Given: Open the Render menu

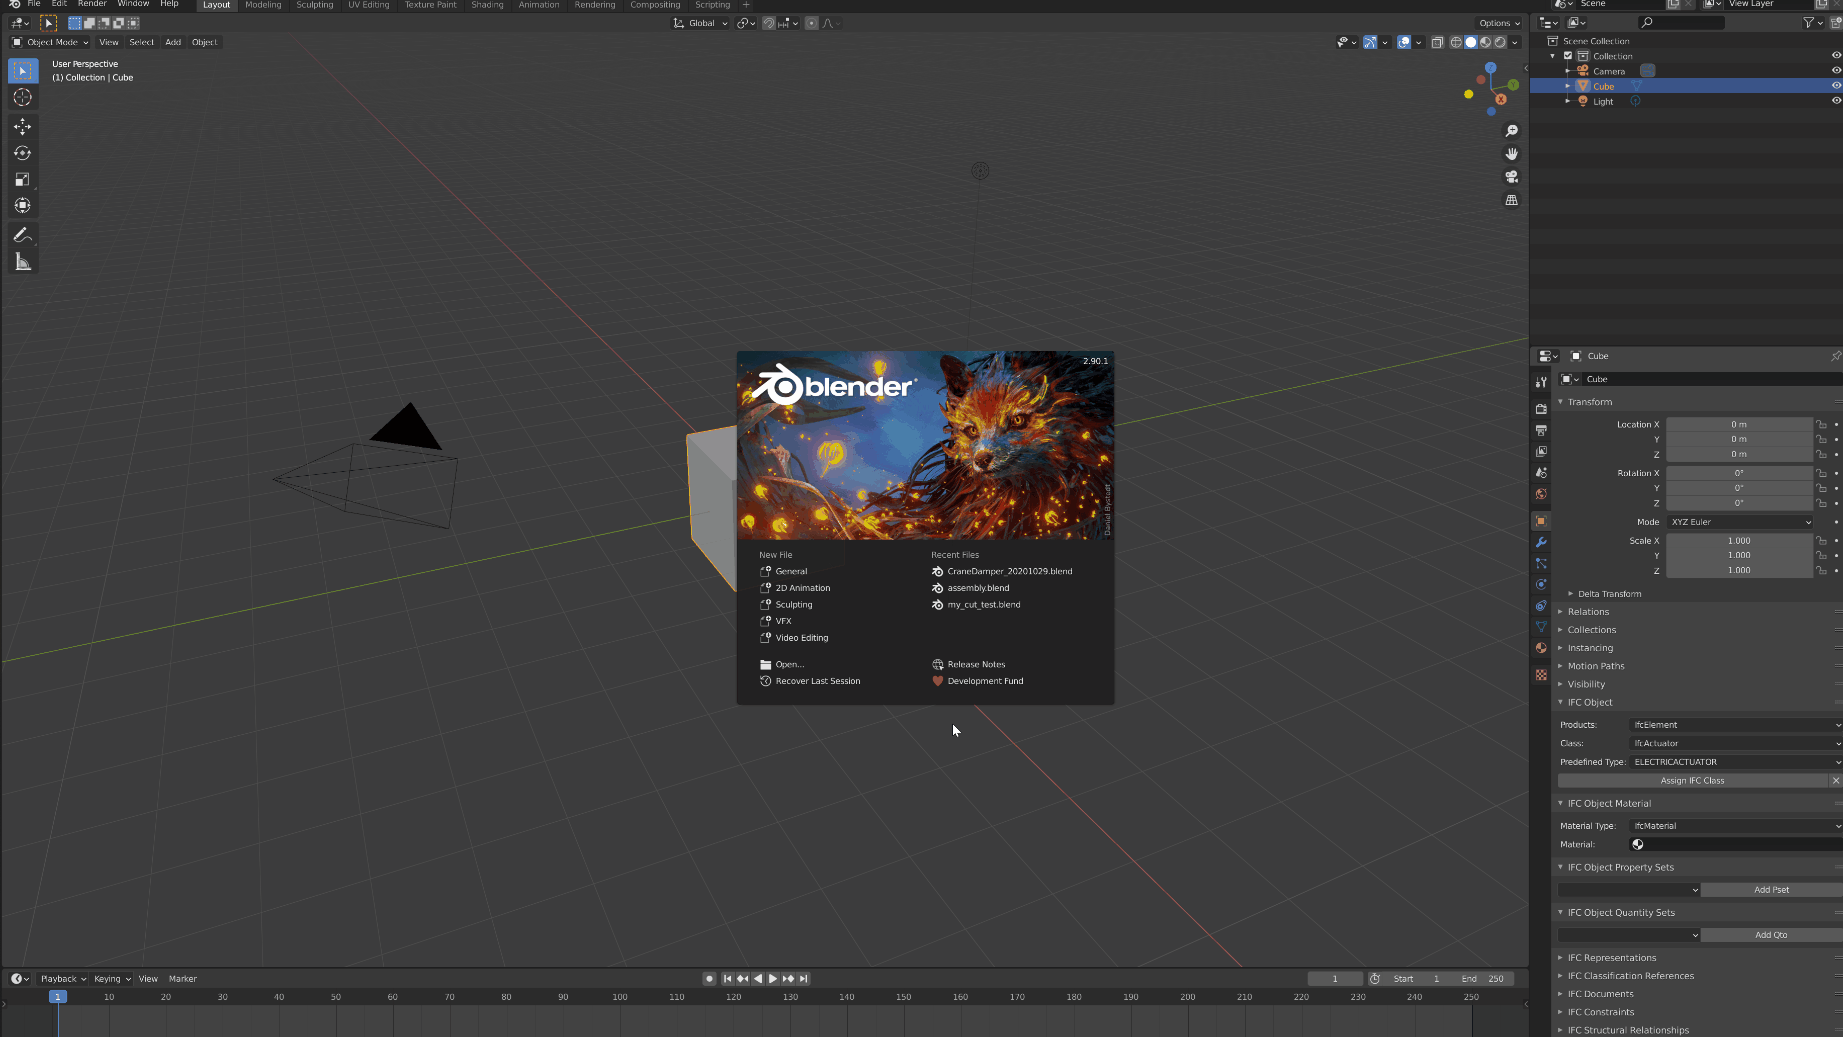Looking at the screenshot, I should (92, 4).
